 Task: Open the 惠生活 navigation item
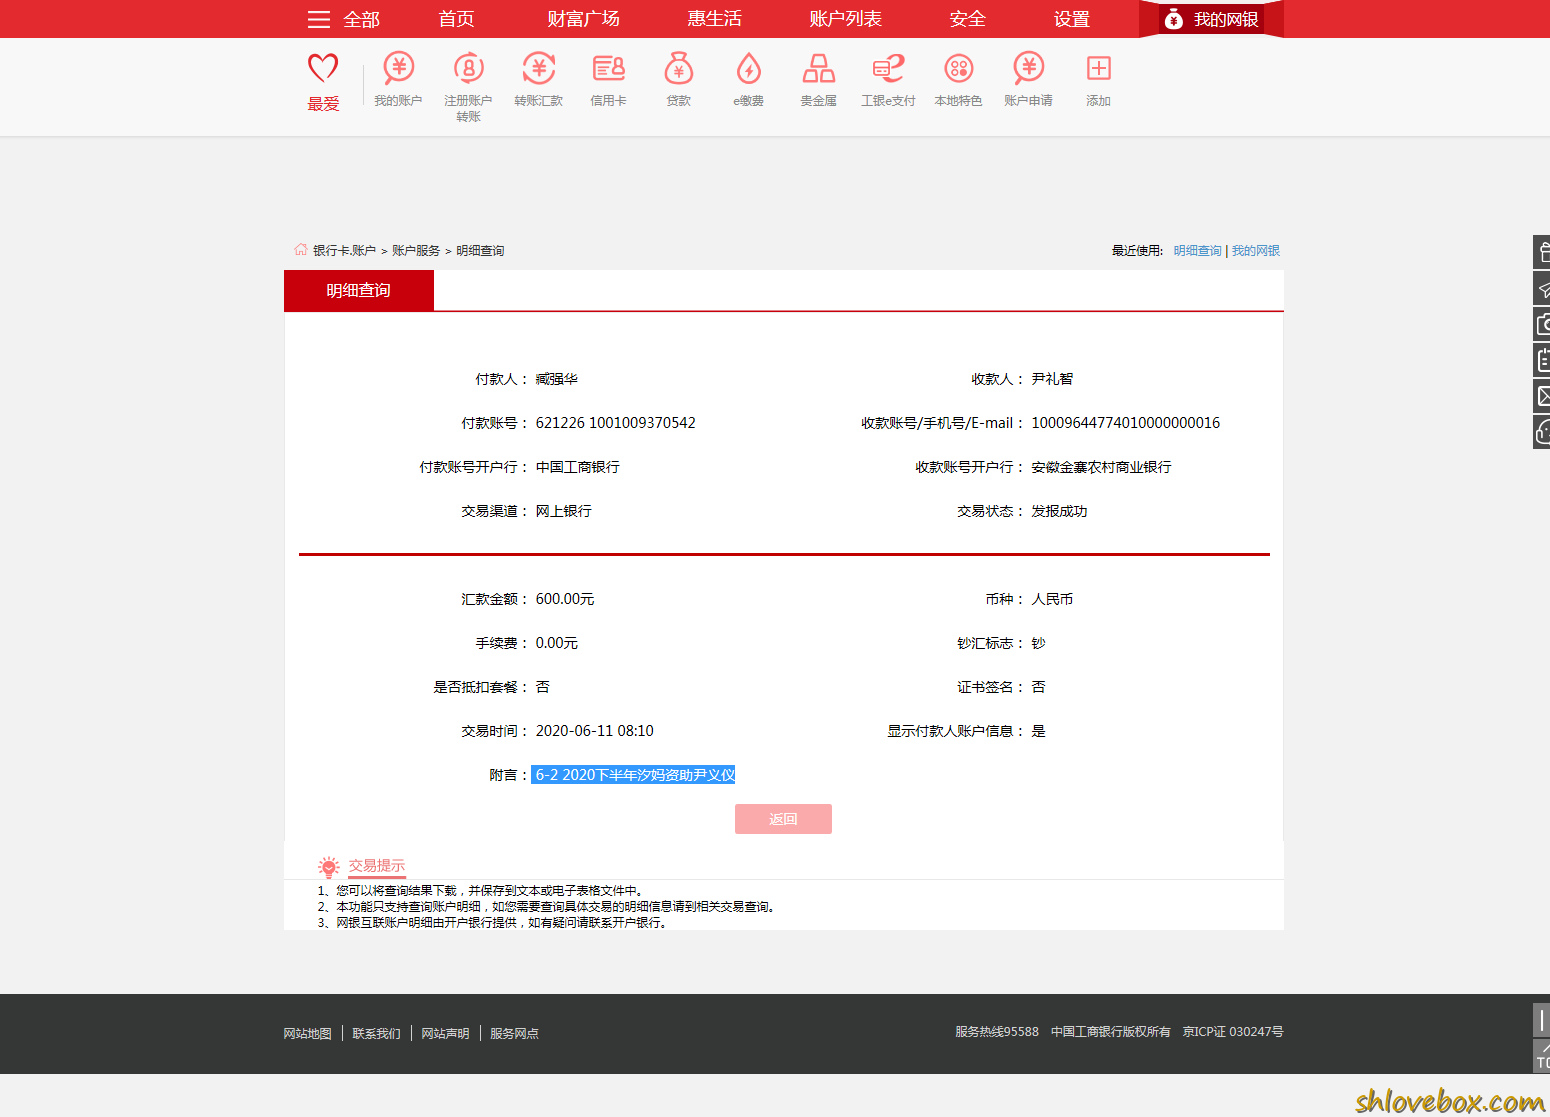tap(714, 19)
